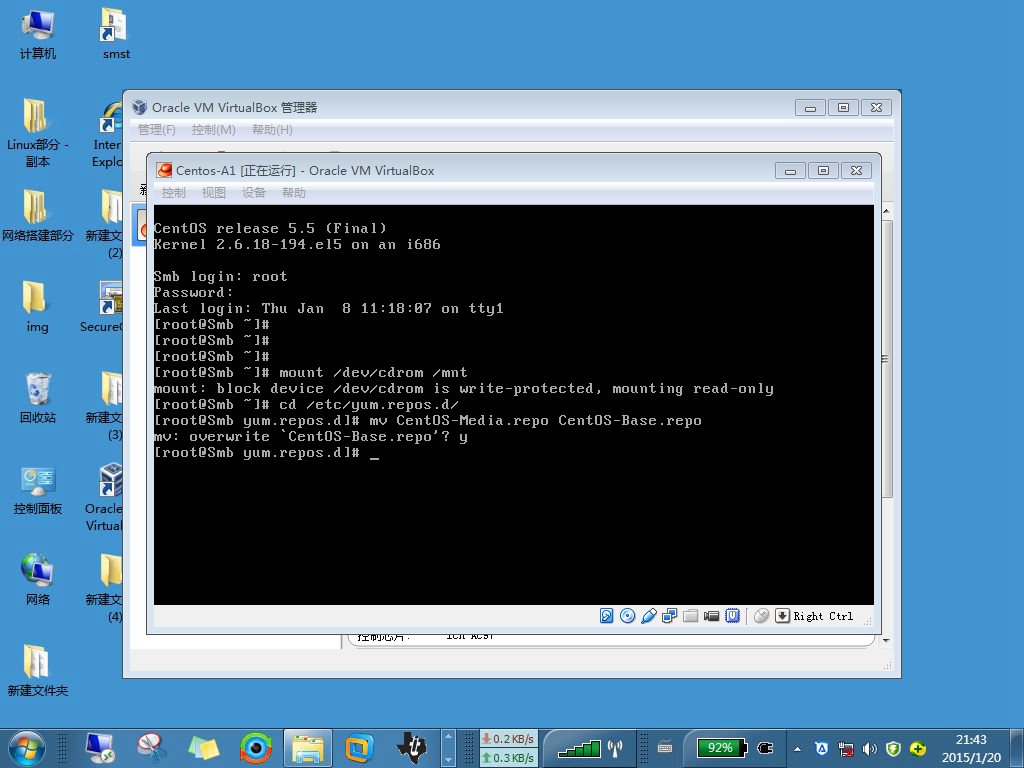Click the green shield security tray icon
Screen dimensions: 1024x768
coord(893,749)
